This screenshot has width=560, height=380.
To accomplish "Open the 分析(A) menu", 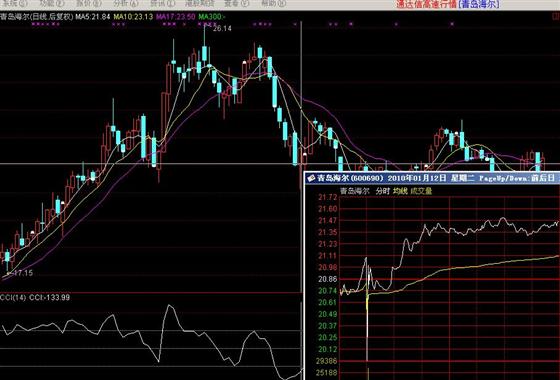I will [x=126, y=4].
